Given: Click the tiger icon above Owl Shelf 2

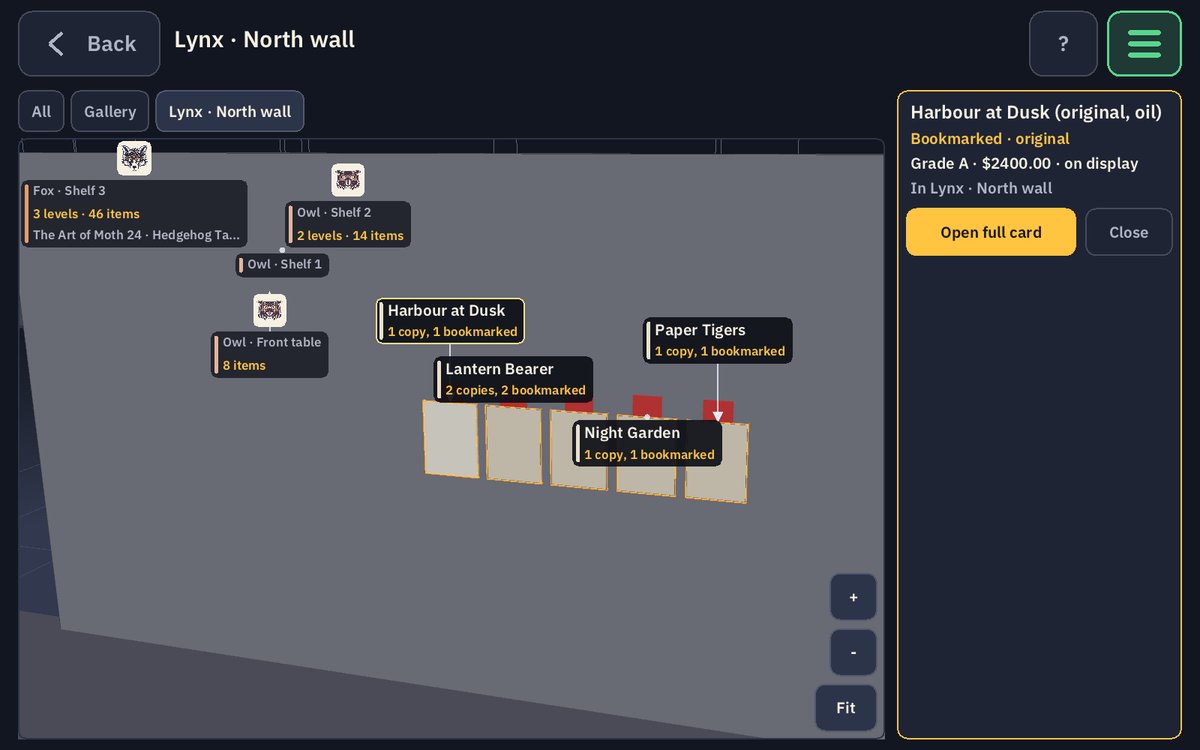Looking at the screenshot, I should point(348,180).
